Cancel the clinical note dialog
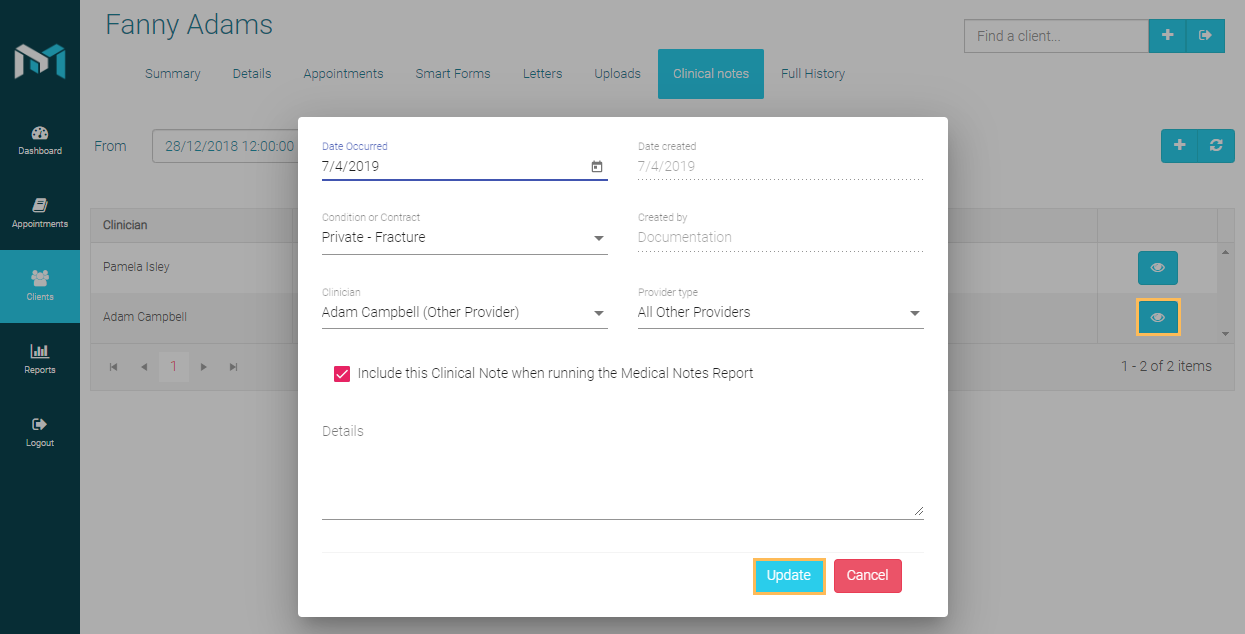The height and width of the screenshot is (634, 1245). pyautogui.click(x=867, y=576)
